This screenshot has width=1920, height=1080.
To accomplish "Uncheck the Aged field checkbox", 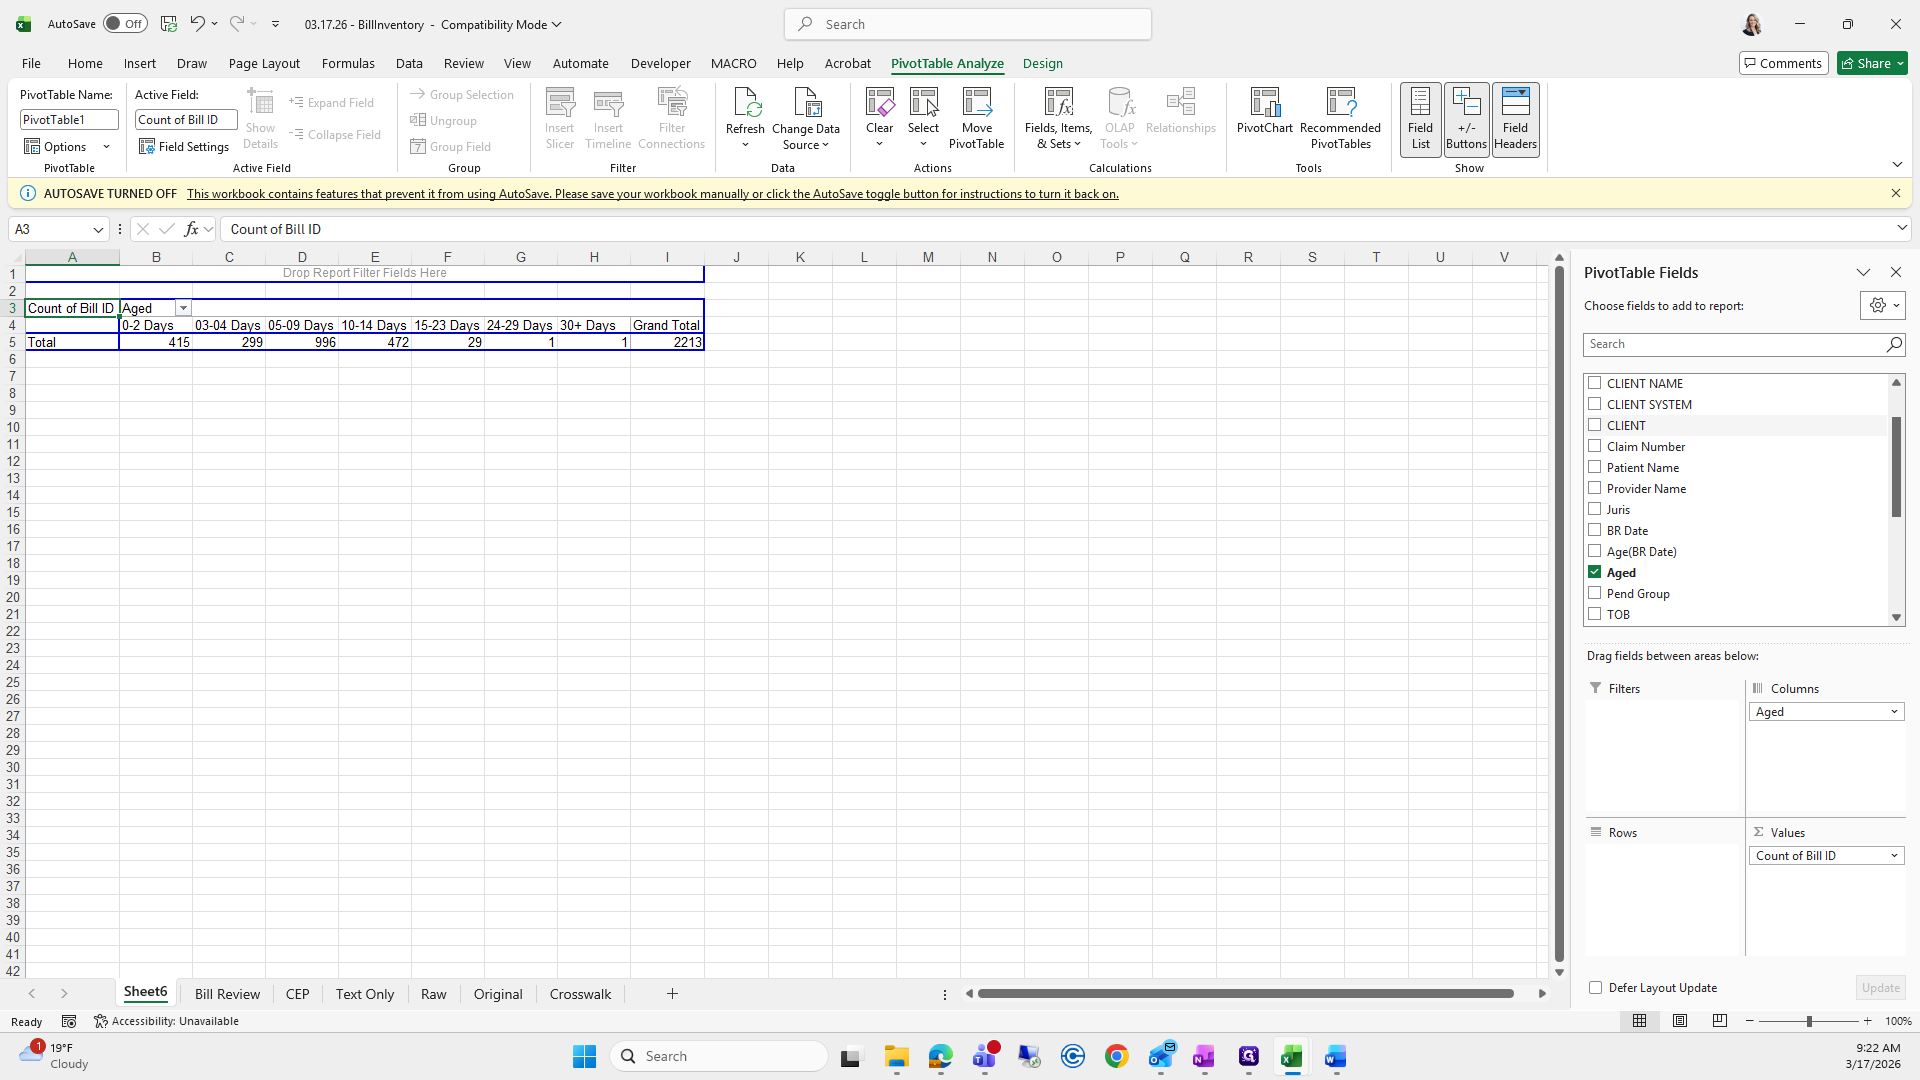I will coord(1595,572).
